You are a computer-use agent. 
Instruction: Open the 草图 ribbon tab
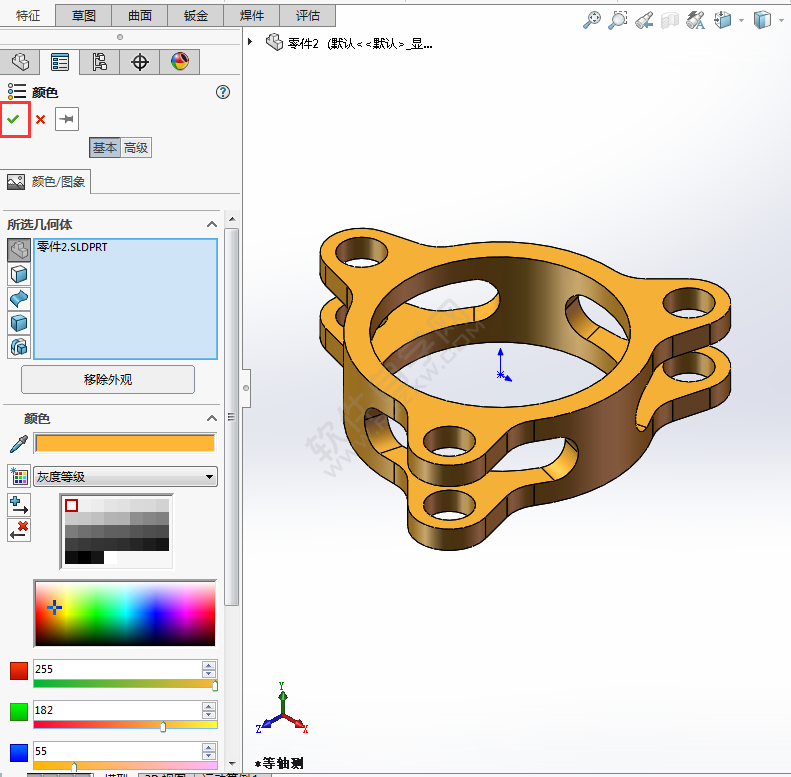click(x=84, y=16)
